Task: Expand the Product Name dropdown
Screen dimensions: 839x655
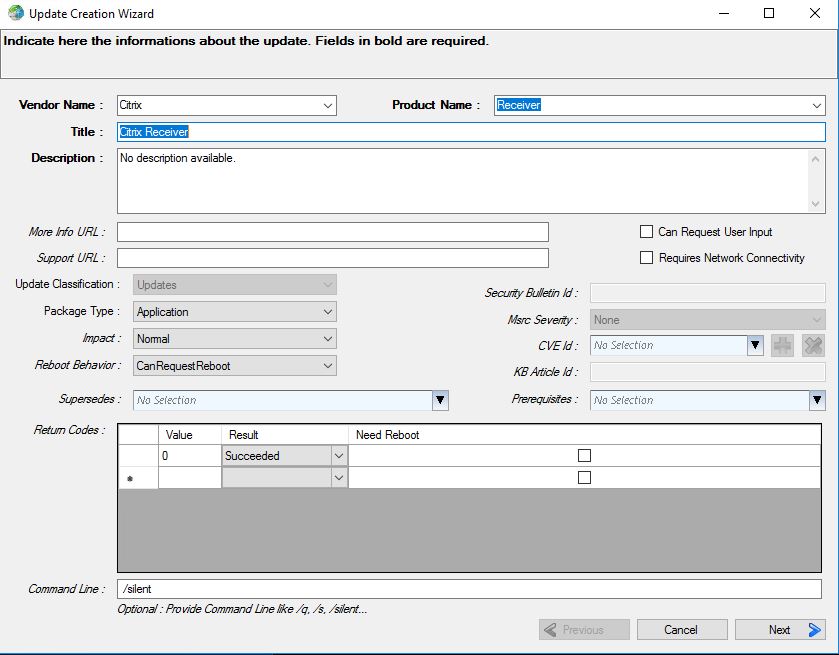Action: [817, 105]
